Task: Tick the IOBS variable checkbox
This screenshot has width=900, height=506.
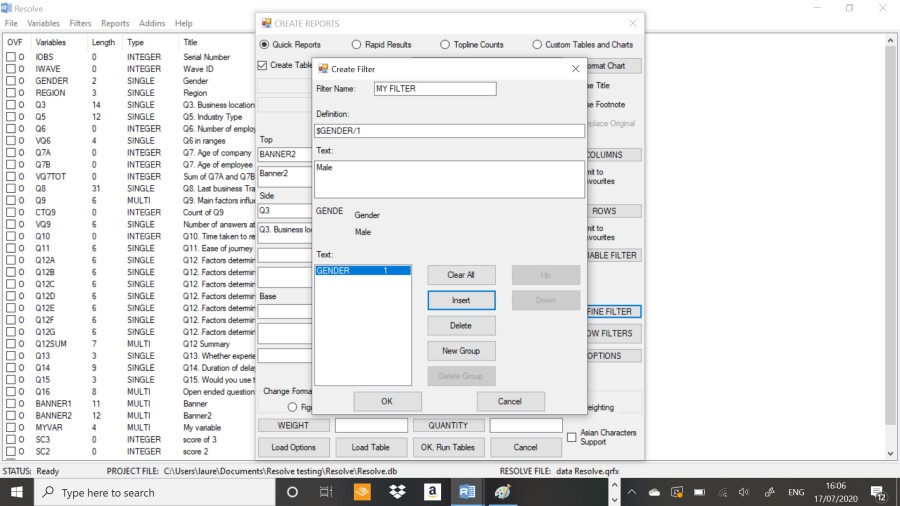Action: tap(11, 57)
